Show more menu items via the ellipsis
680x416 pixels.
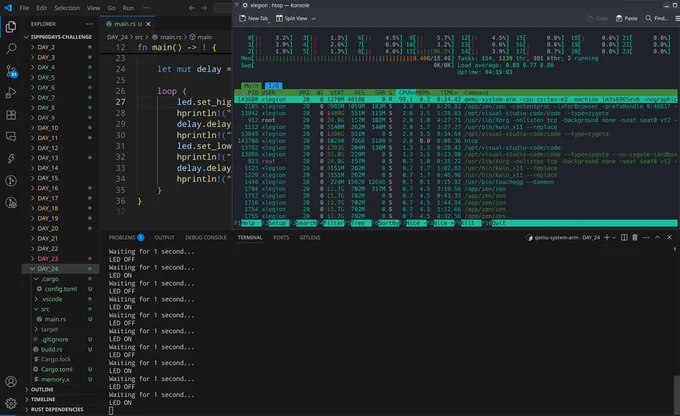pos(146,8)
